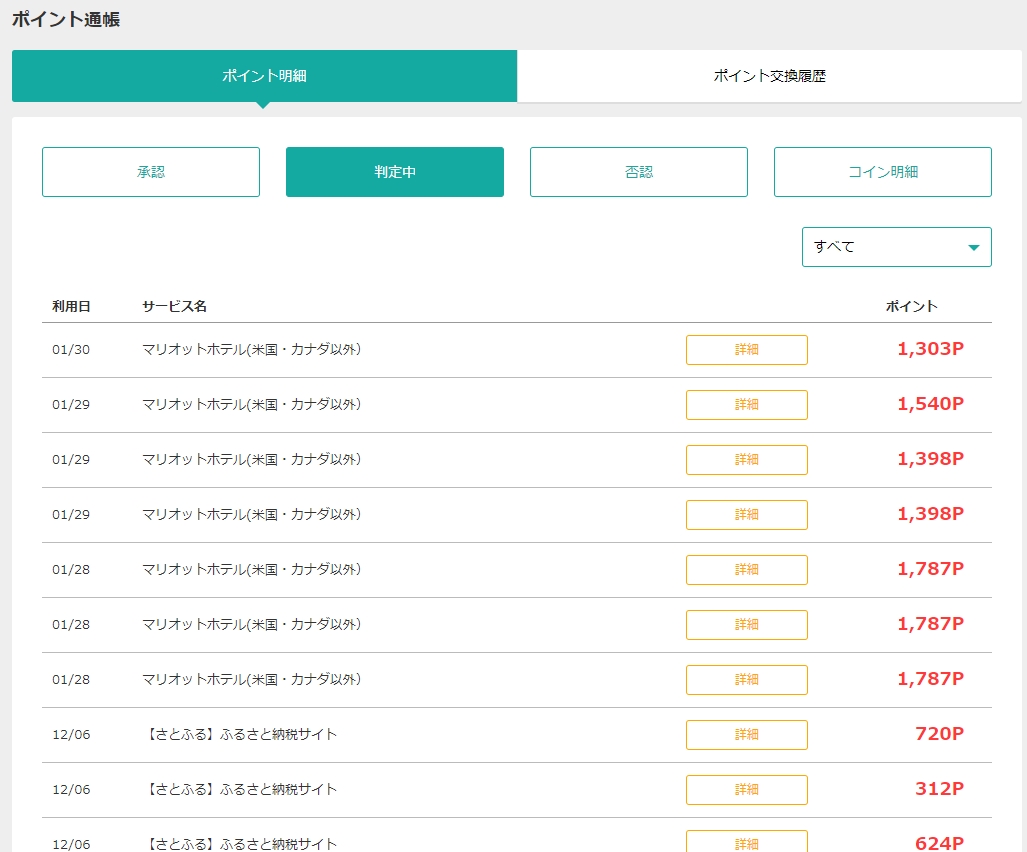Click the 312P point value

coord(939,789)
